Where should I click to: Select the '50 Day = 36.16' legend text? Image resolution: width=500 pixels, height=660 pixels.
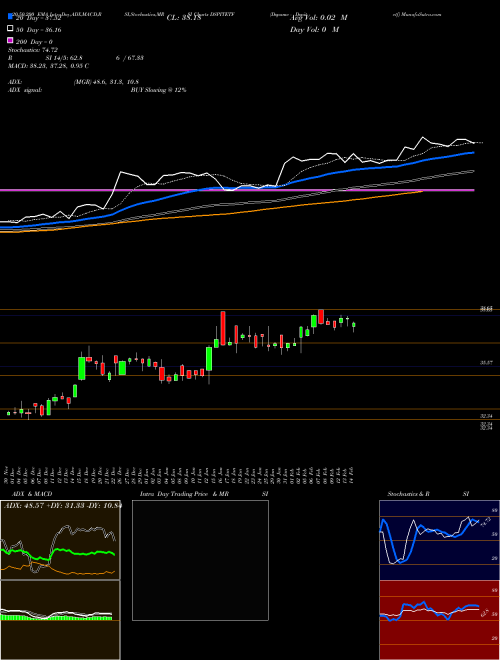point(38,30)
